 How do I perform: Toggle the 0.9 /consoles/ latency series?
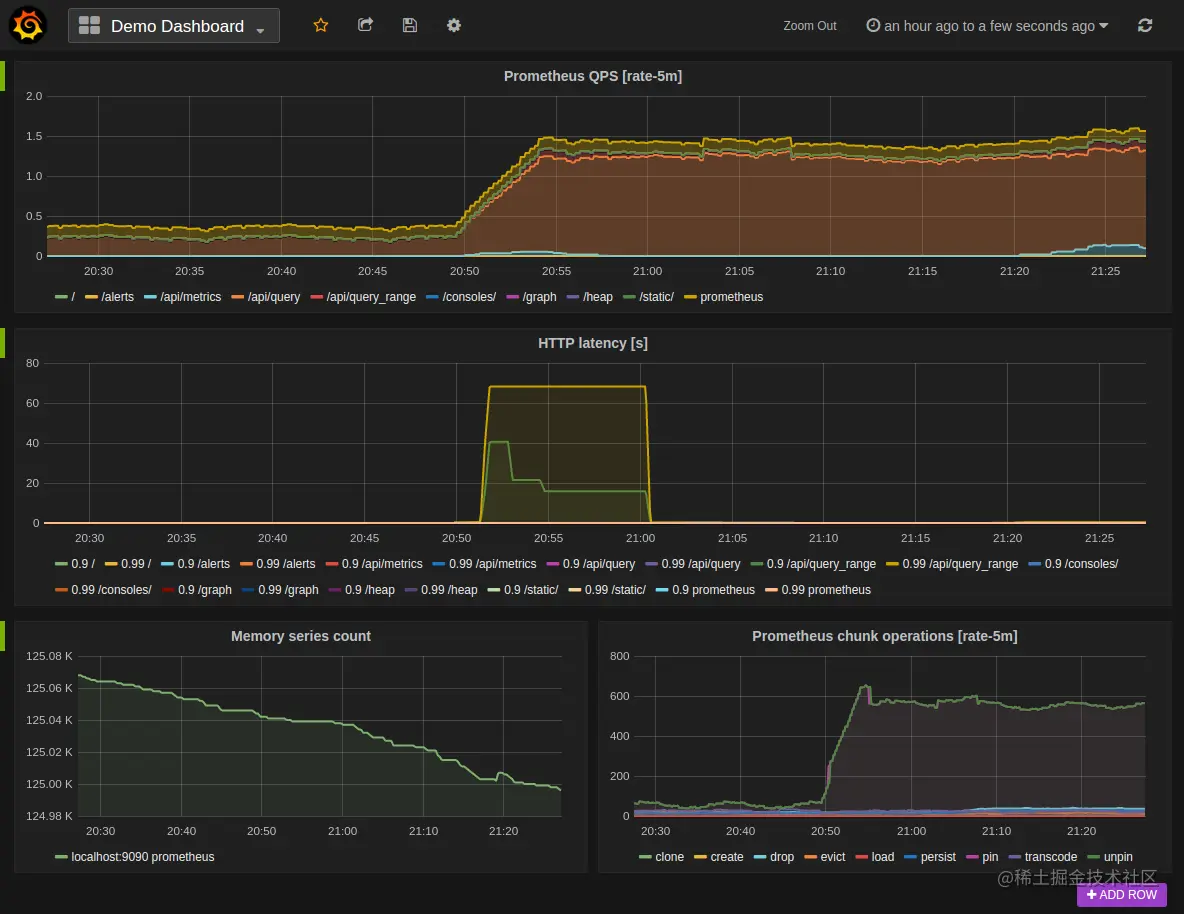click(x=1081, y=564)
